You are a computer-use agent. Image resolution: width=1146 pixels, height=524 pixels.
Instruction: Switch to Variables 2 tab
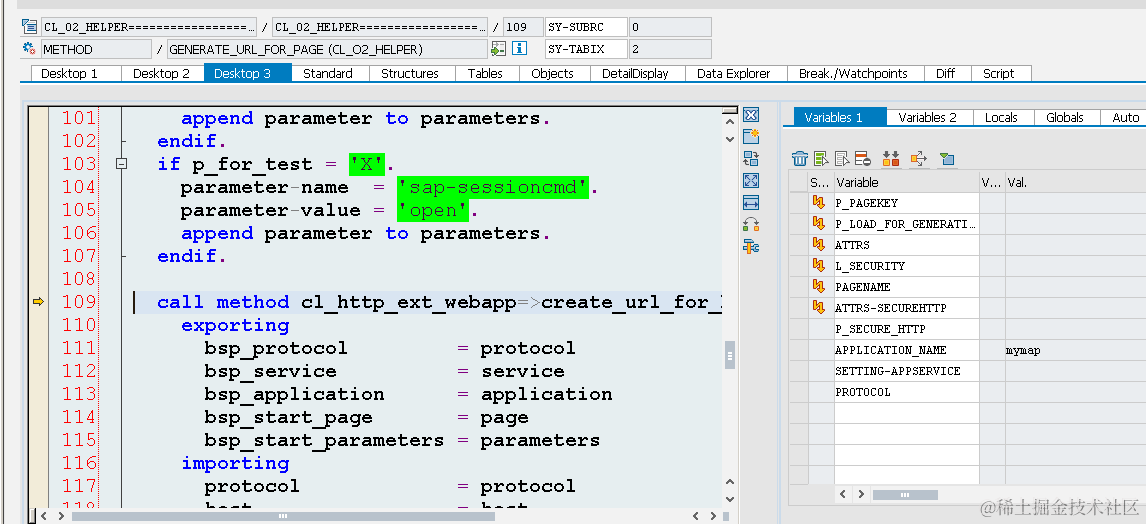coord(927,117)
